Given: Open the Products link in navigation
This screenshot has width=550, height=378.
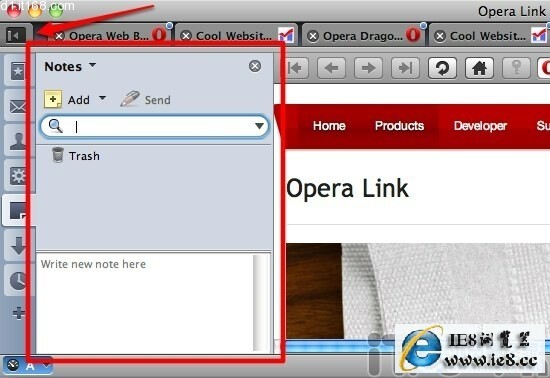Looking at the screenshot, I should click(x=399, y=126).
